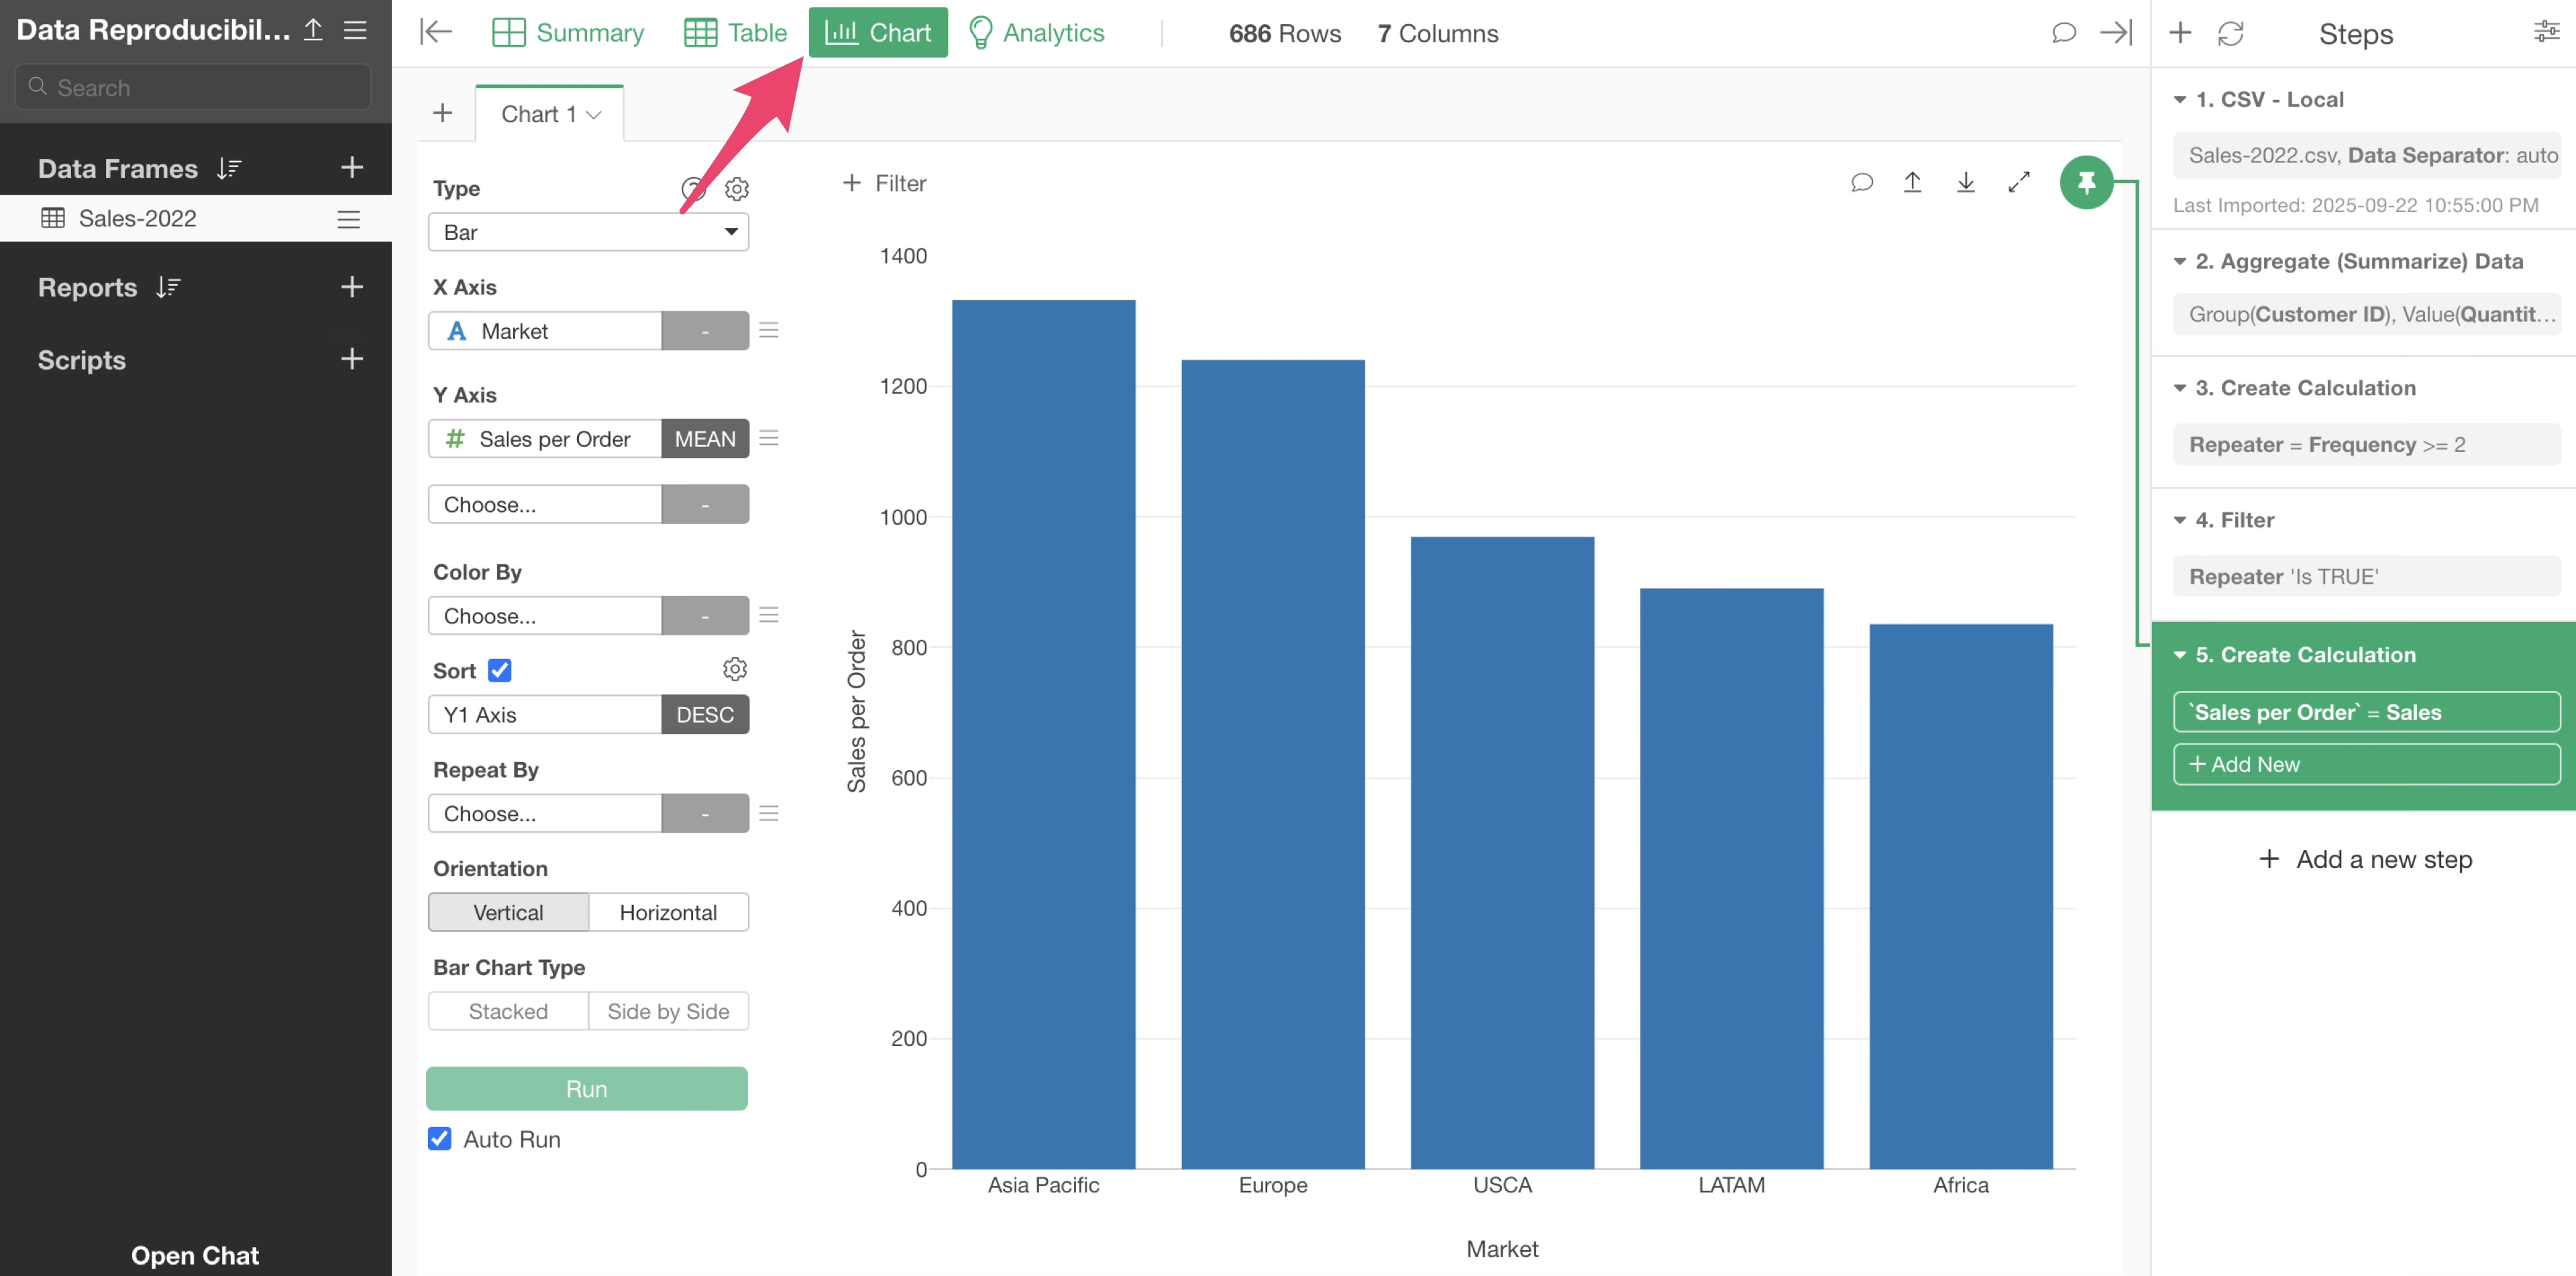Click the project Search field
The image size is (2576, 1276).
click(194, 88)
